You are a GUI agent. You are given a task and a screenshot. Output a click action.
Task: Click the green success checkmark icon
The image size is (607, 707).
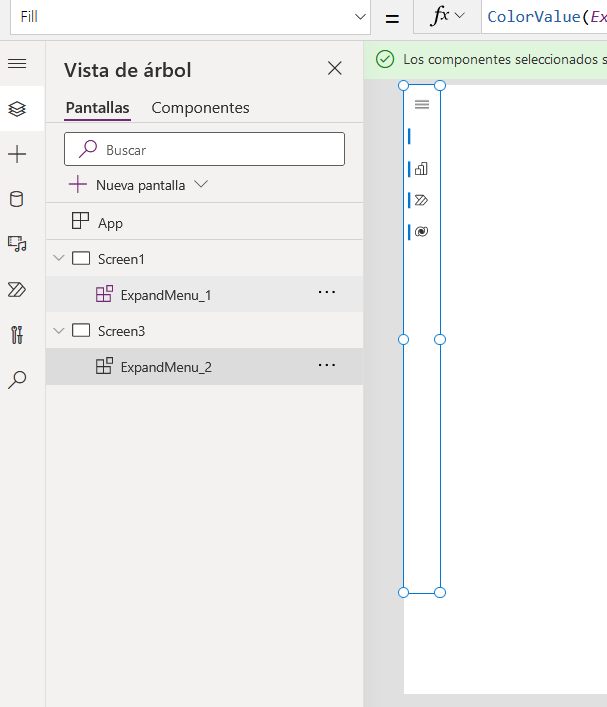385,59
